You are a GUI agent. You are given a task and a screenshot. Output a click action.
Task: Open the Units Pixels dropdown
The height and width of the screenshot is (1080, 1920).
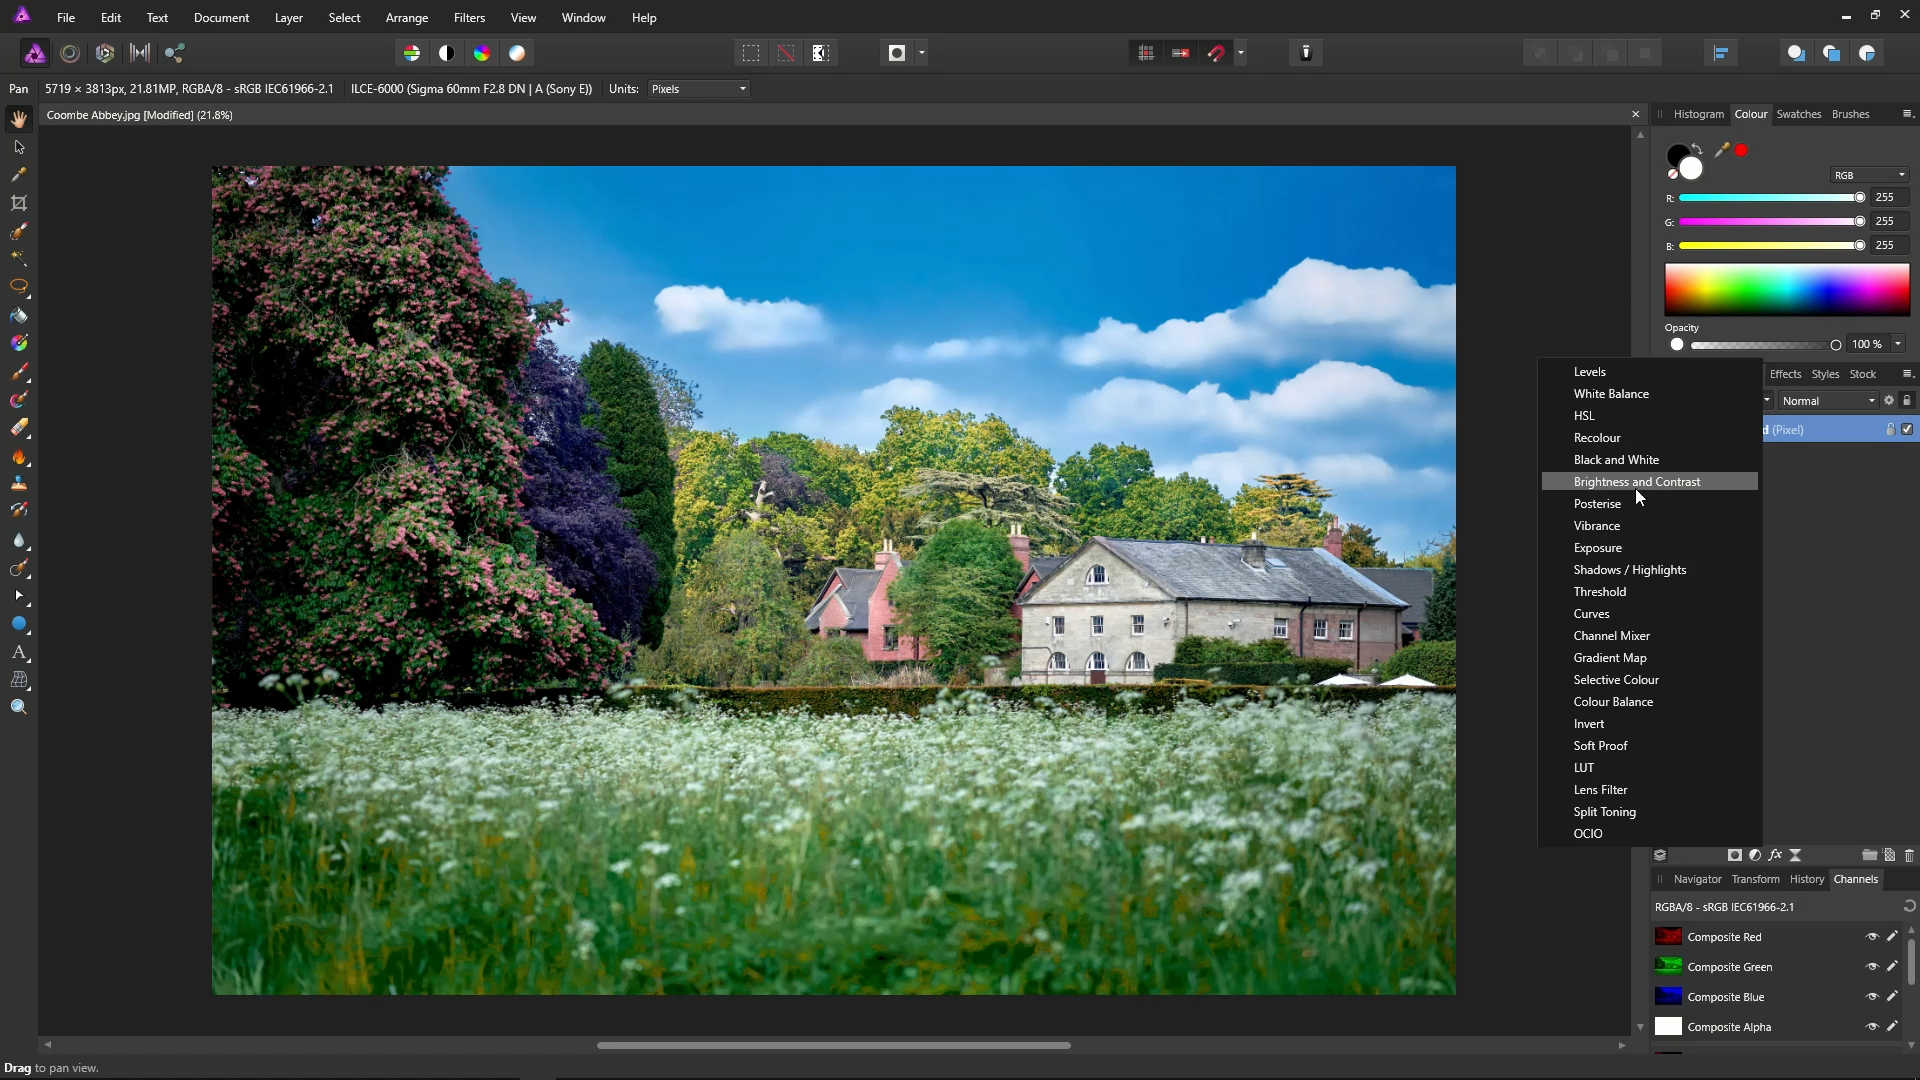(699, 89)
